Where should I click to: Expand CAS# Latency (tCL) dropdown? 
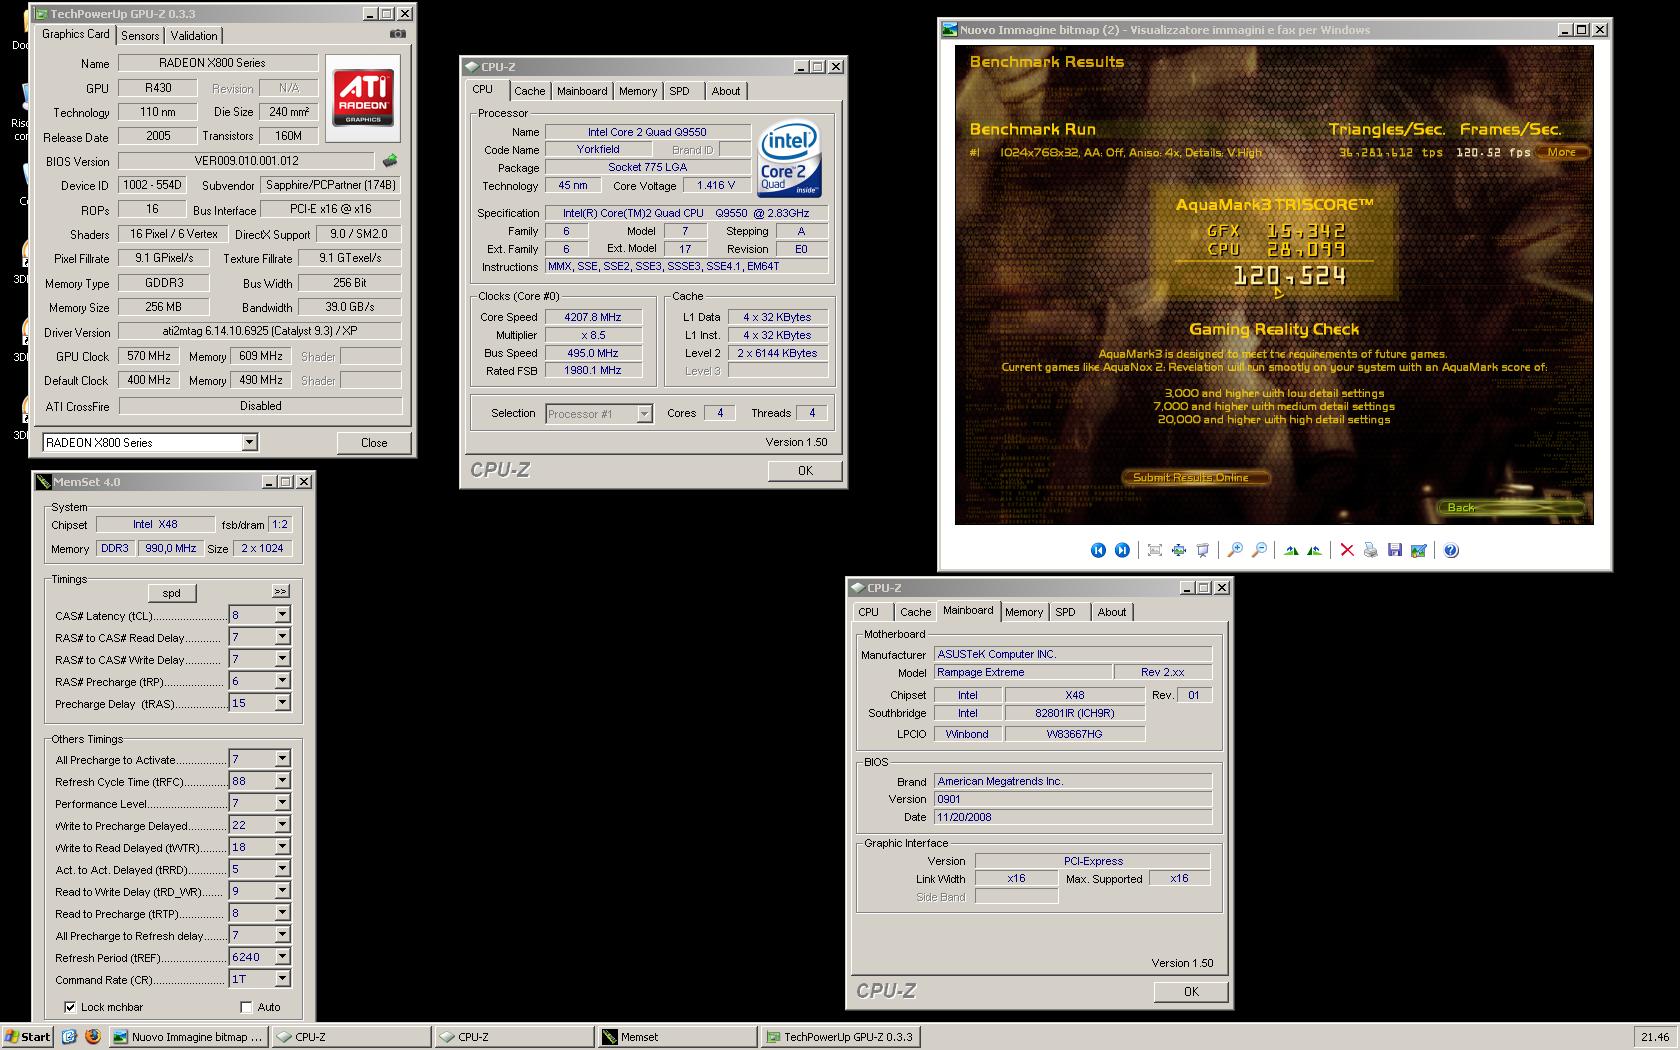pyautogui.click(x=282, y=615)
